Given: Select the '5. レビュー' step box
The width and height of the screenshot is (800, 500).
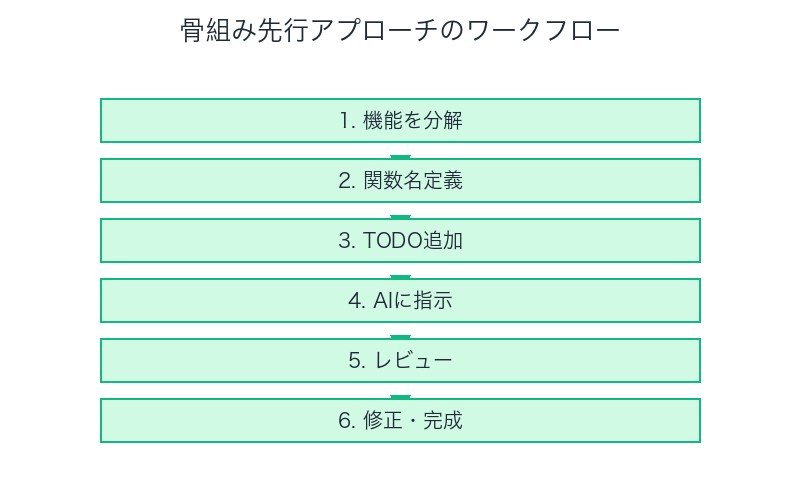Looking at the screenshot, I should (400, 361).
